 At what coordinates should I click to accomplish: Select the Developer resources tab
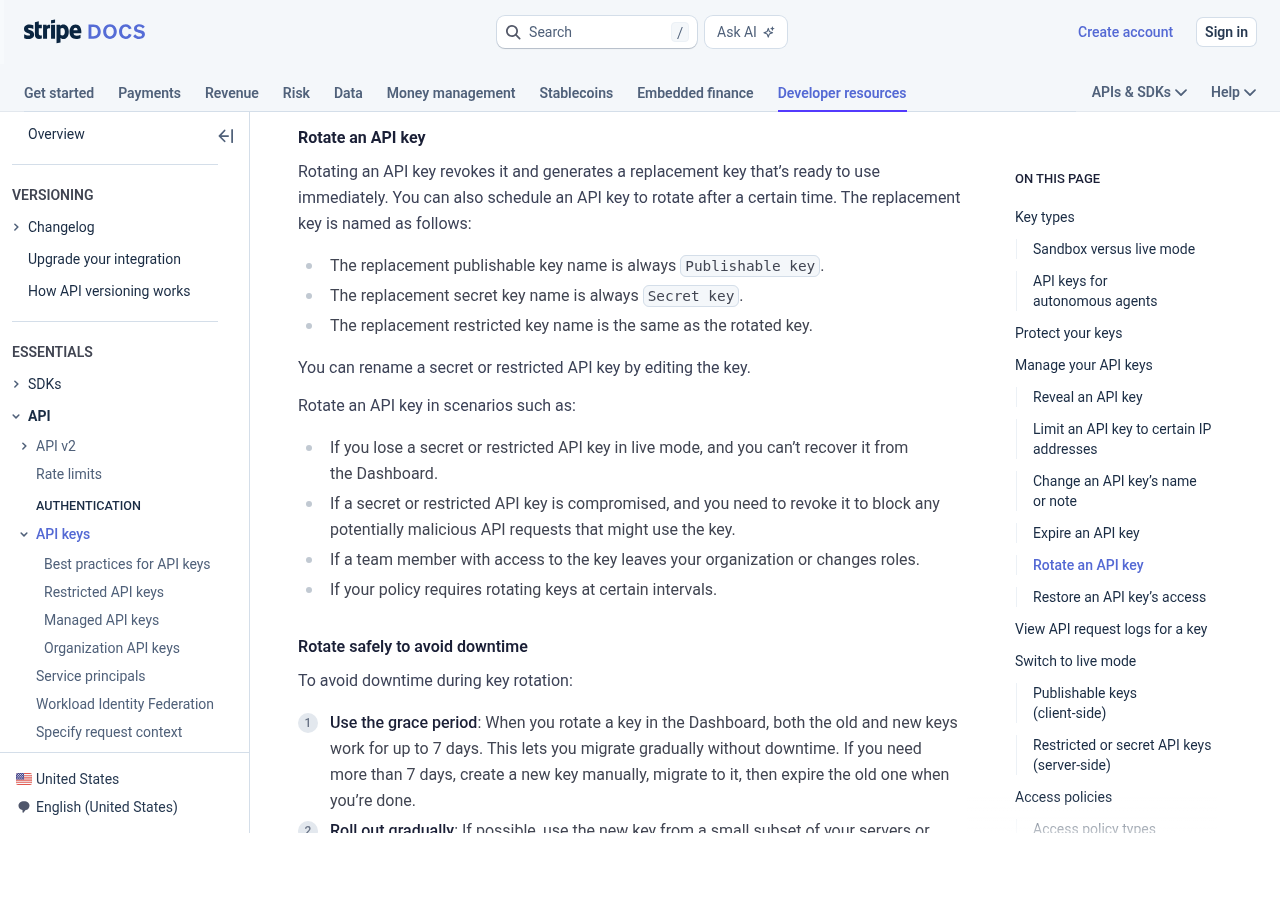click(x=842, y=93)
